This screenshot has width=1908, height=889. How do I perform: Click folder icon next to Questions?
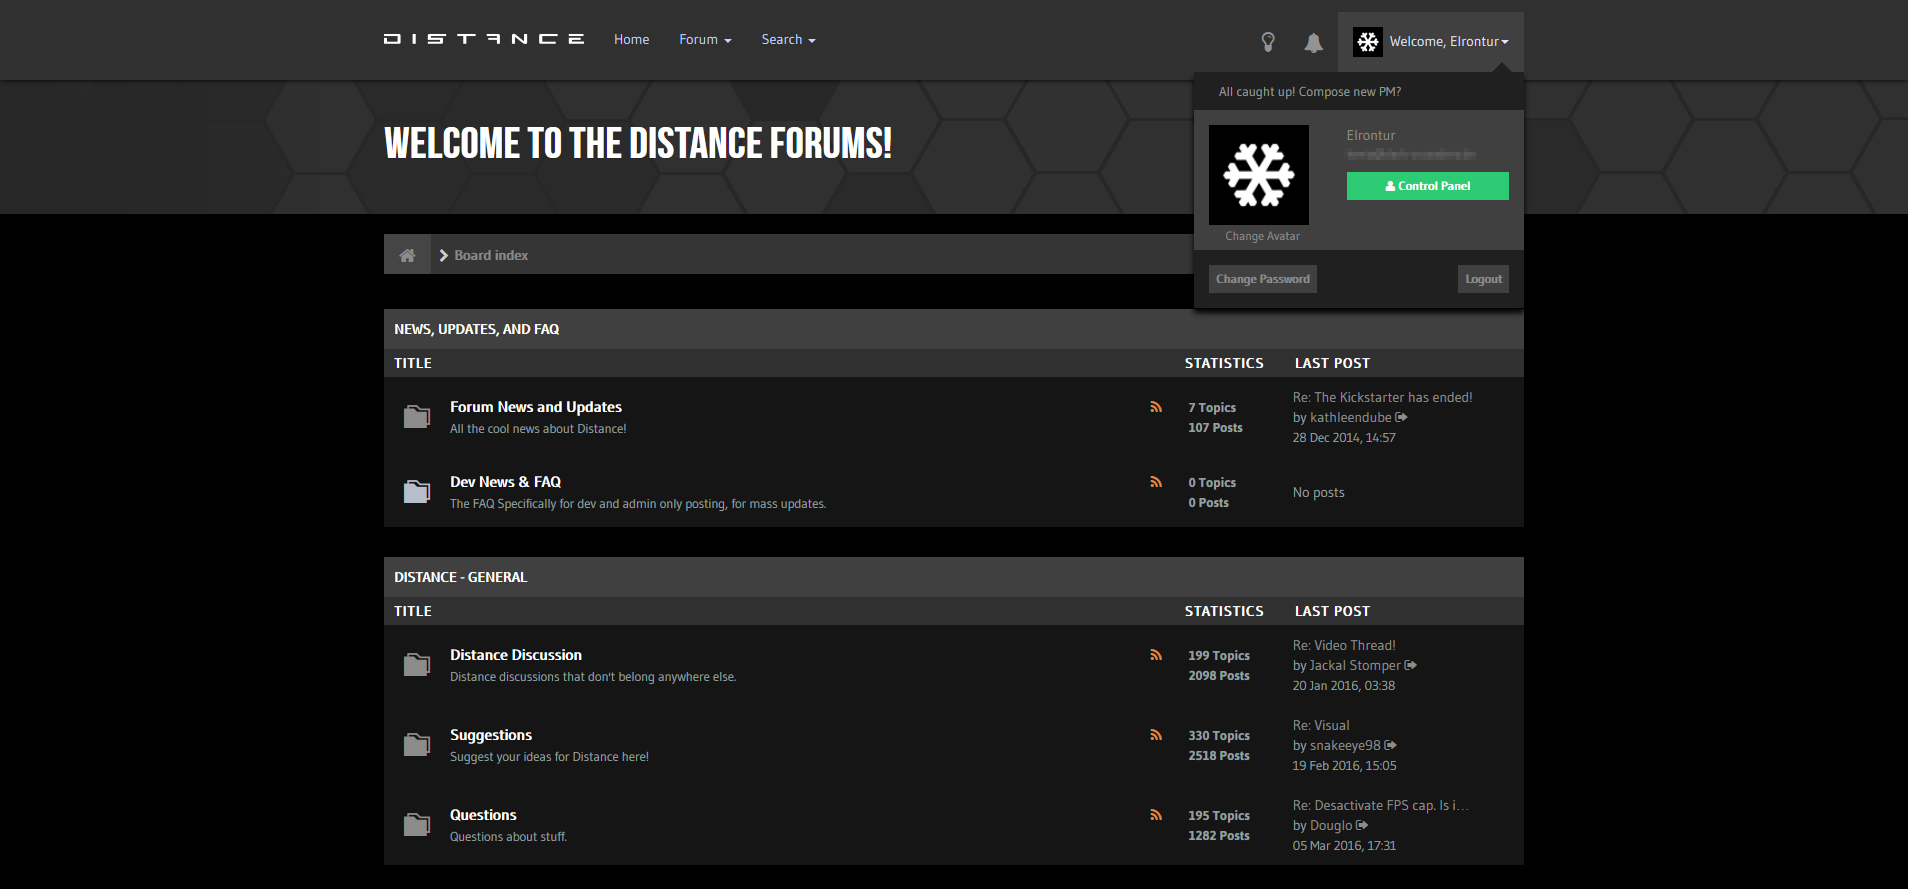point(417,824)
